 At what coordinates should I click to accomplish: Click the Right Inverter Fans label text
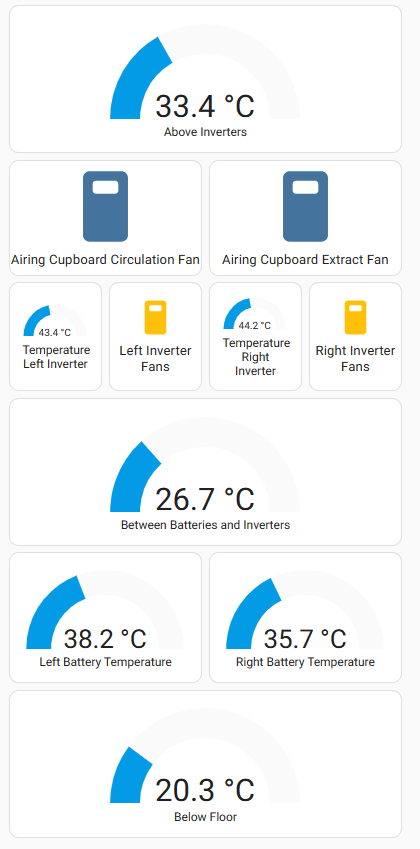pyautogui.click(x=356, y=358)
